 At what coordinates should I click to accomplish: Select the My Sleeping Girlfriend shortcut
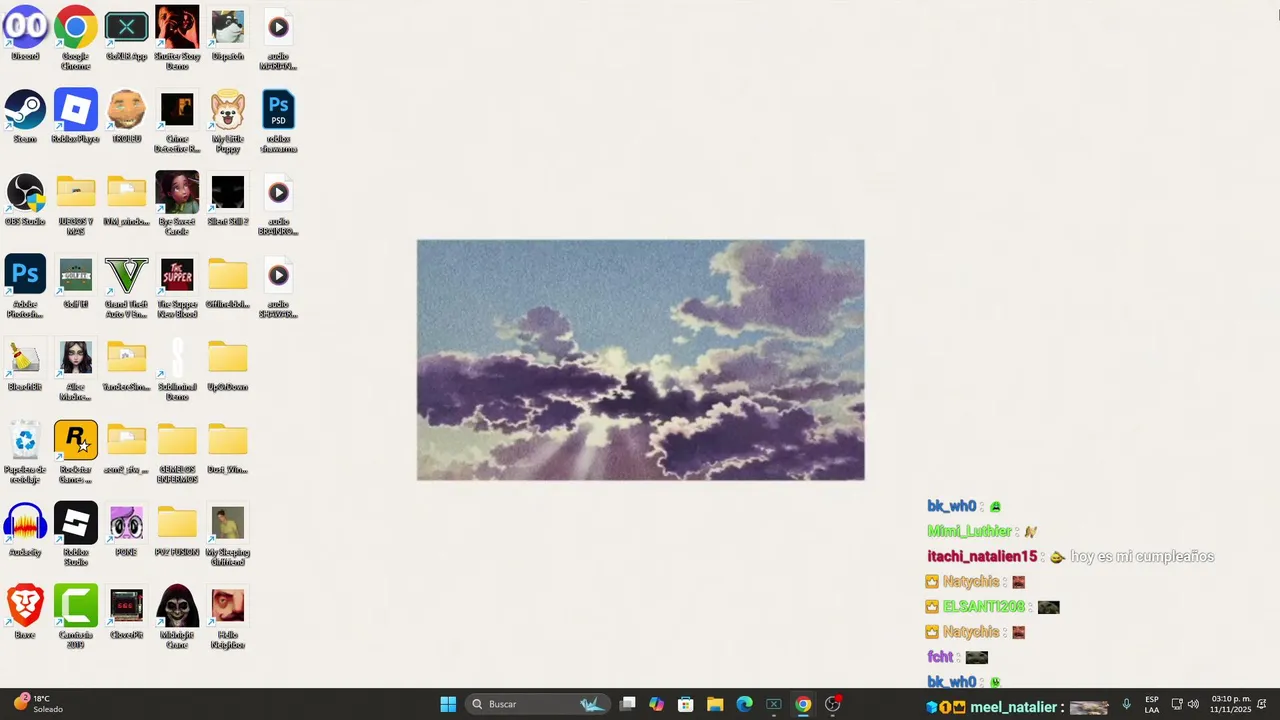228,535
